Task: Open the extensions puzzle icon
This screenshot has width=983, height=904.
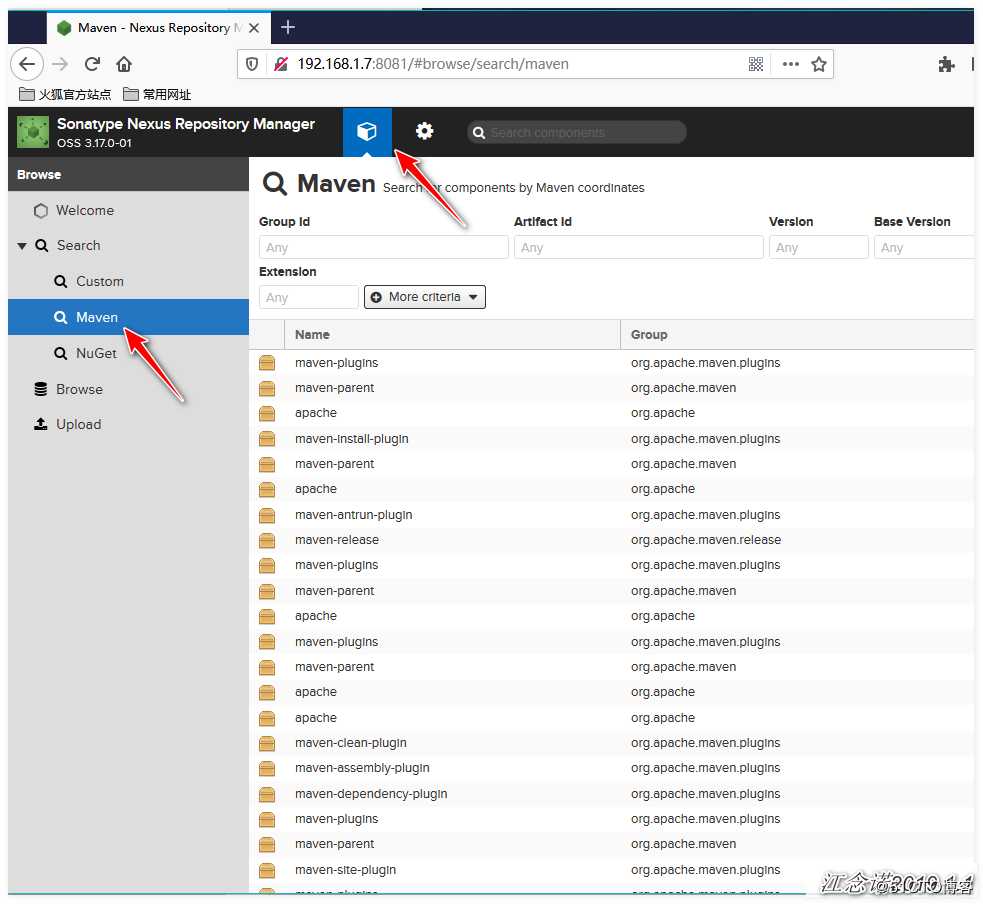Action: point(946,64)
